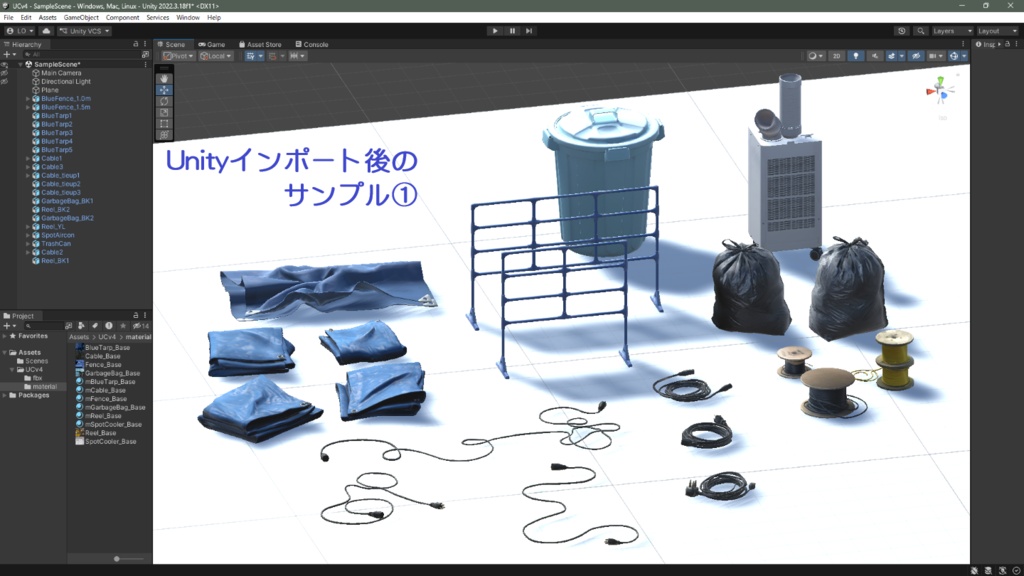Select the Unity VCS button
This screenshot has height=576, width=1024.
84,31
